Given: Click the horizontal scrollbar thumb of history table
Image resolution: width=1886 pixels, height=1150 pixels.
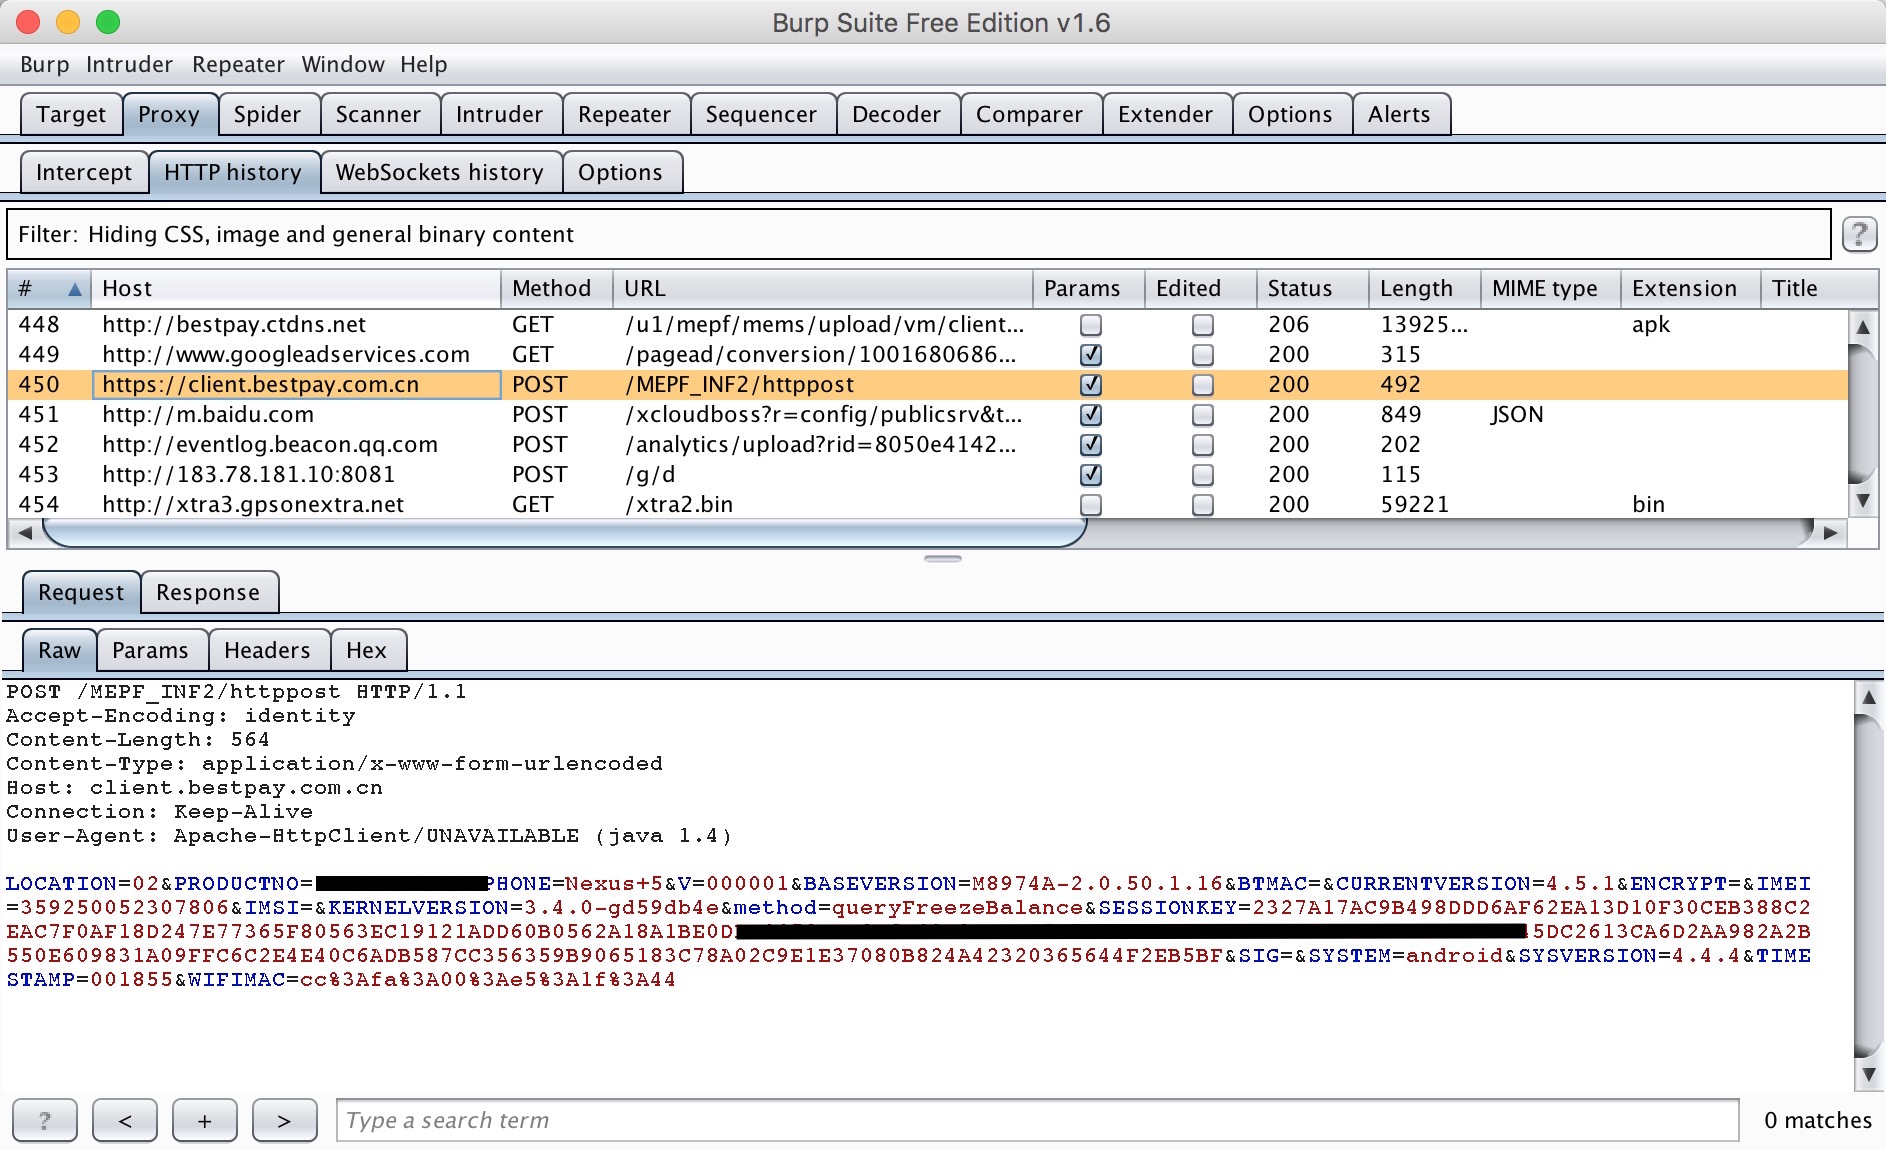Looking at the screenshot, I should click(x=565, y=533).
